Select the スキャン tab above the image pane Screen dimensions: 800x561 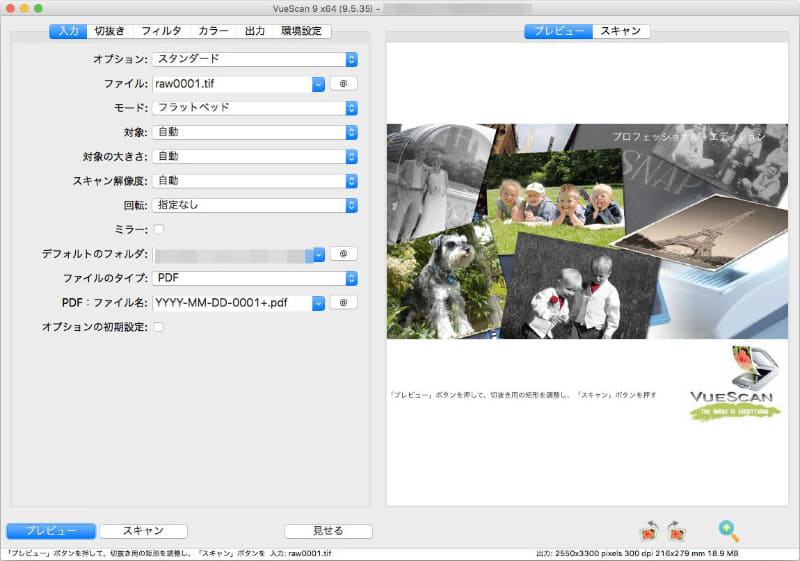pyautogui.click(x=621, y=31)
